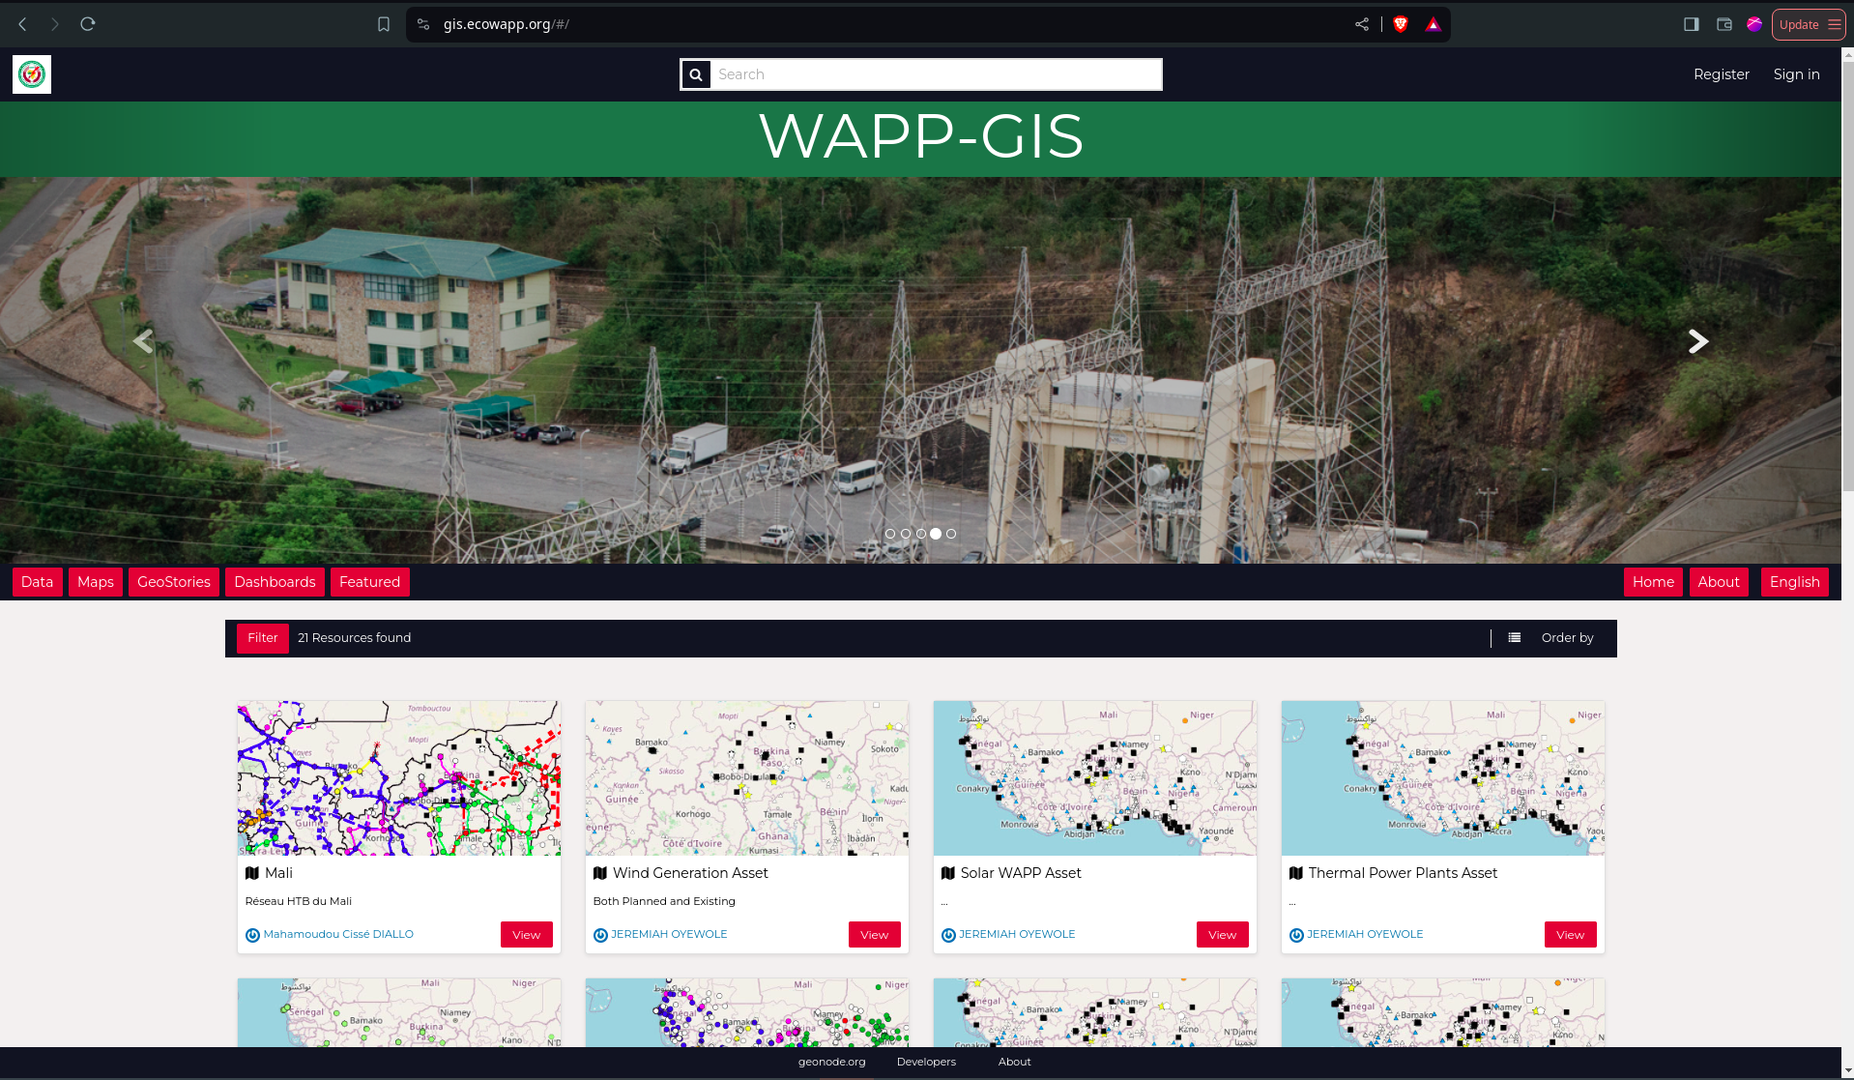View the Wind Generation Asset resource
The width and height of the screenshot is (1854, 1080).
tap(874, 934)
